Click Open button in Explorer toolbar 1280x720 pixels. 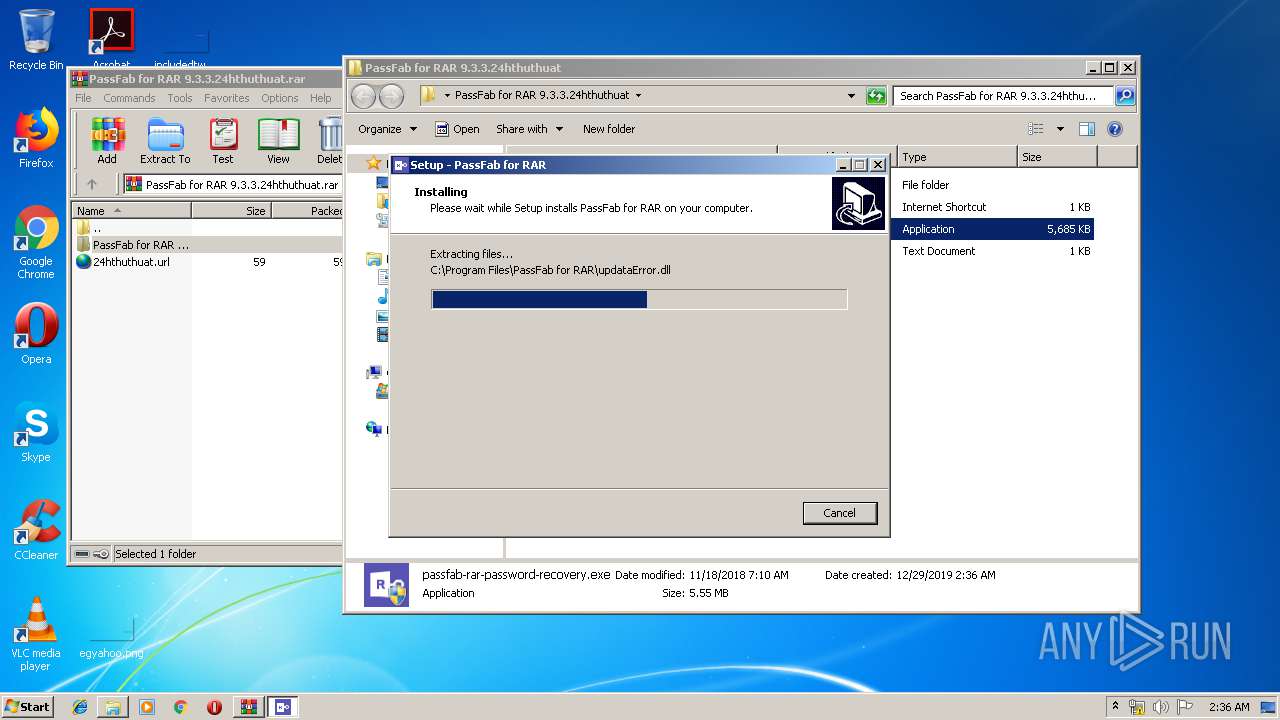pyautogui.click(x=458, y=129)
